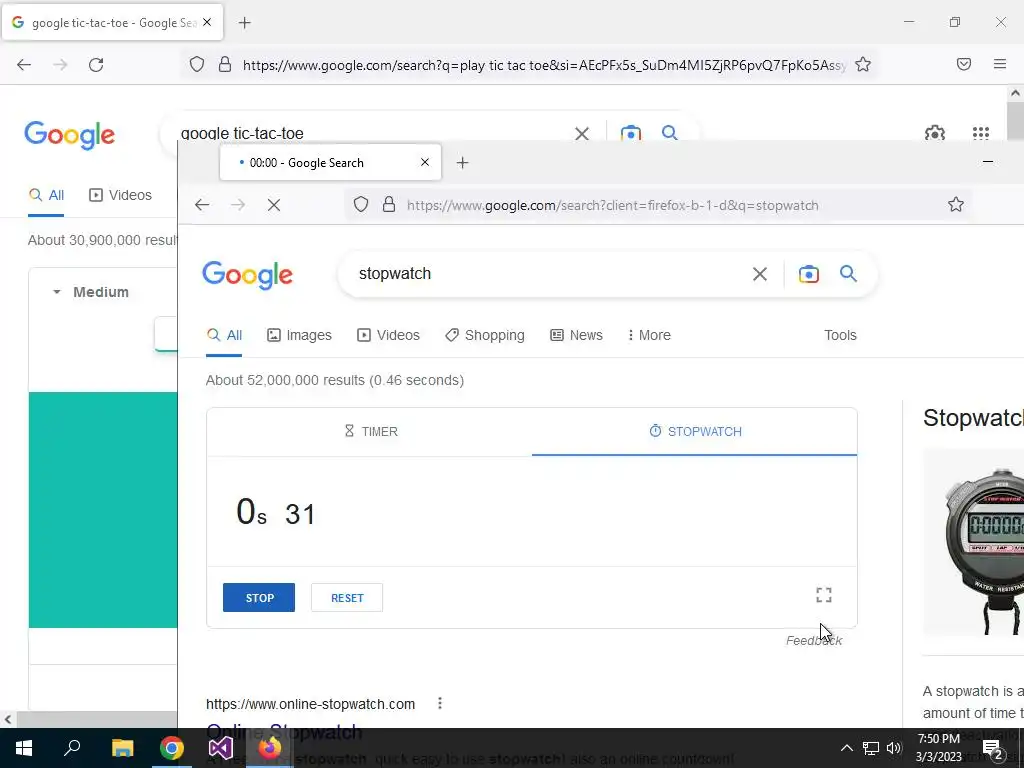Click scroll-up arrow in back window scrollbar
The image size is (1024, 768).
coord(1015,93)
